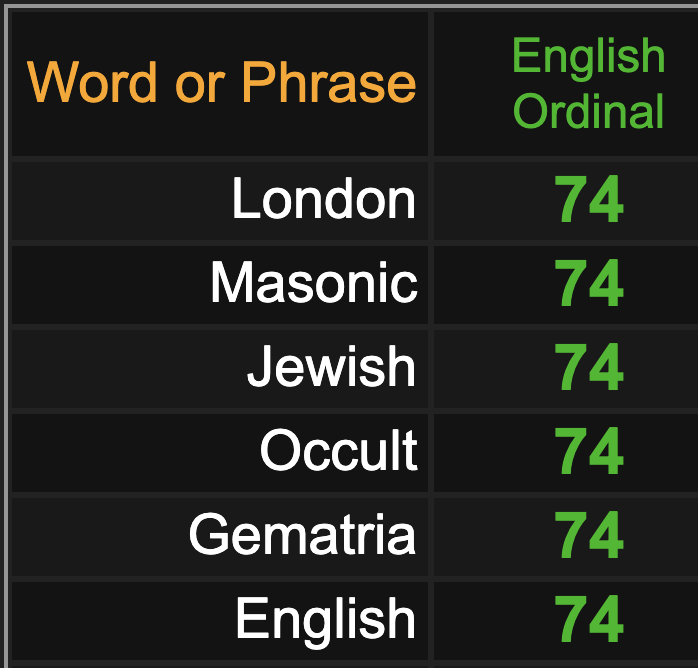The image size is (698, 668).
Task: Click the 'English Ordinal' column header
Action: (588, 83)
